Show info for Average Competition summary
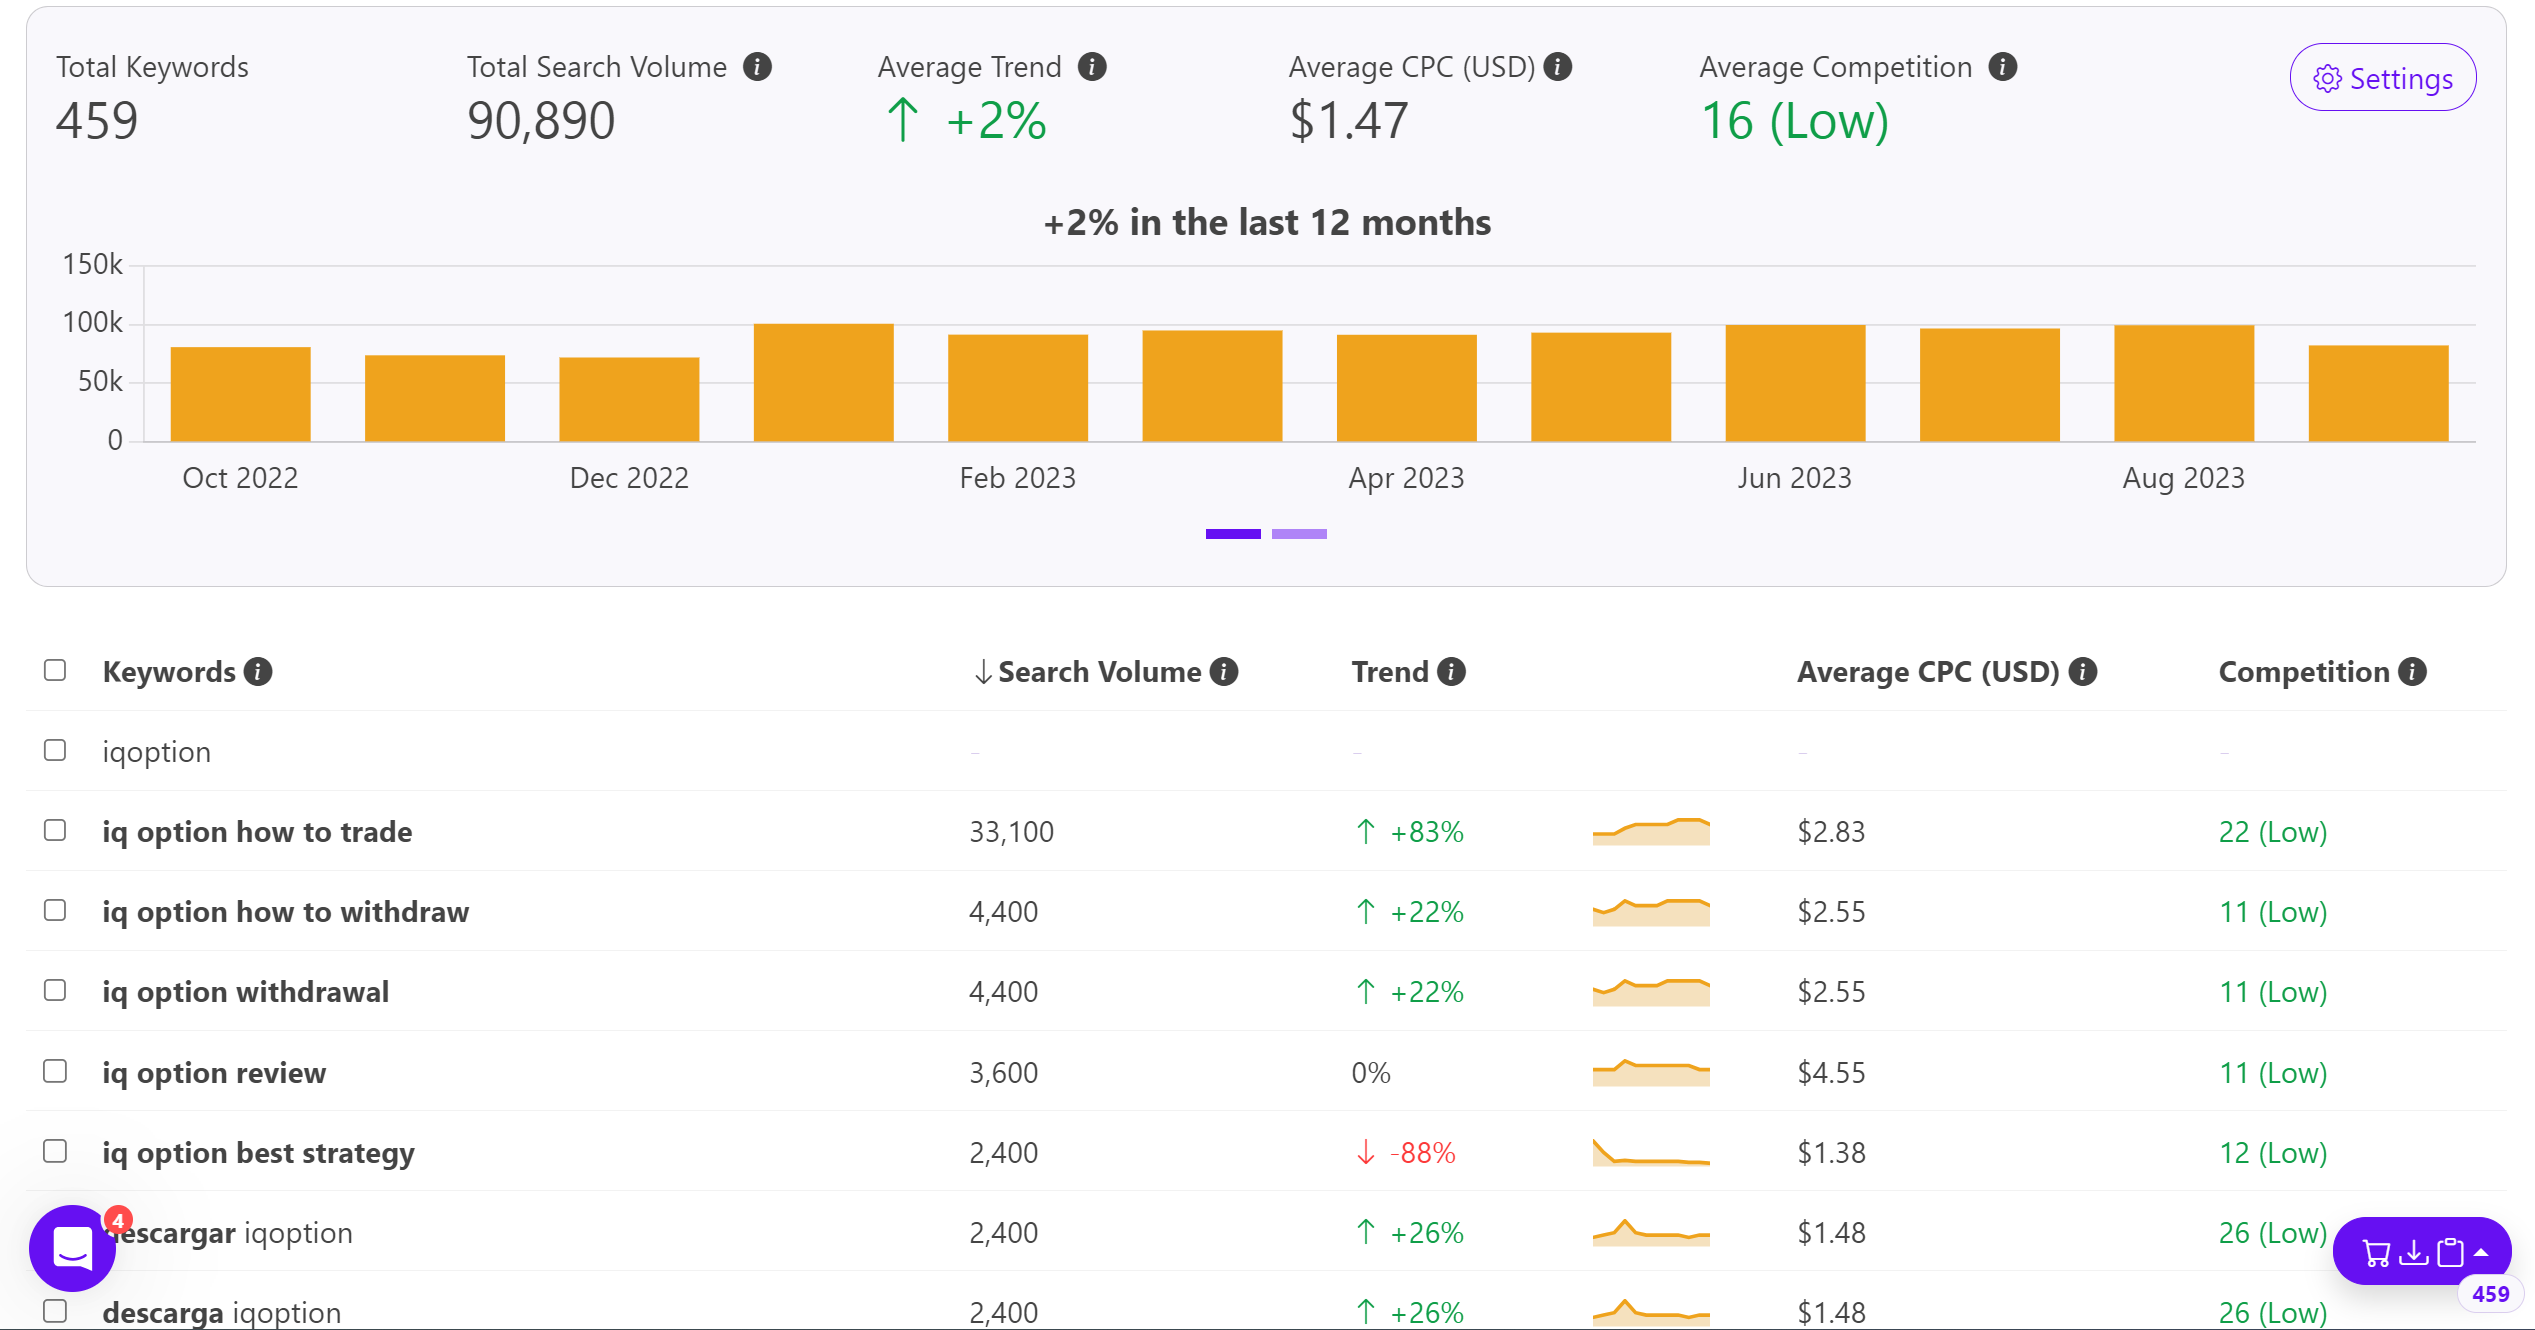 coord(2002,67)
